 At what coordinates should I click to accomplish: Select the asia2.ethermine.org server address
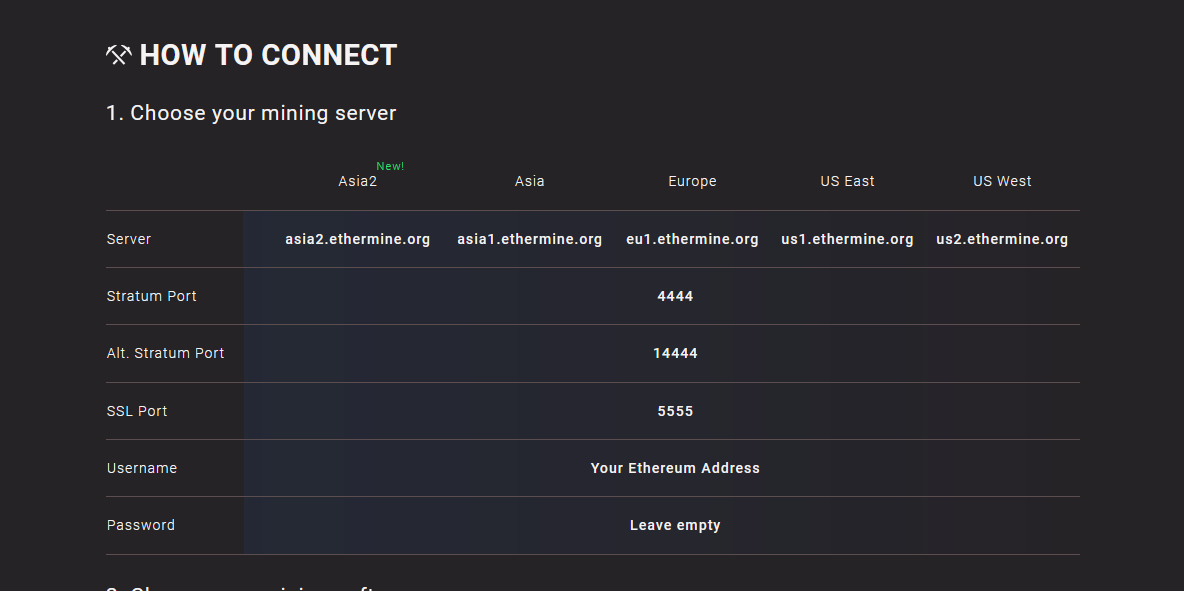click(x=357, y=239)
